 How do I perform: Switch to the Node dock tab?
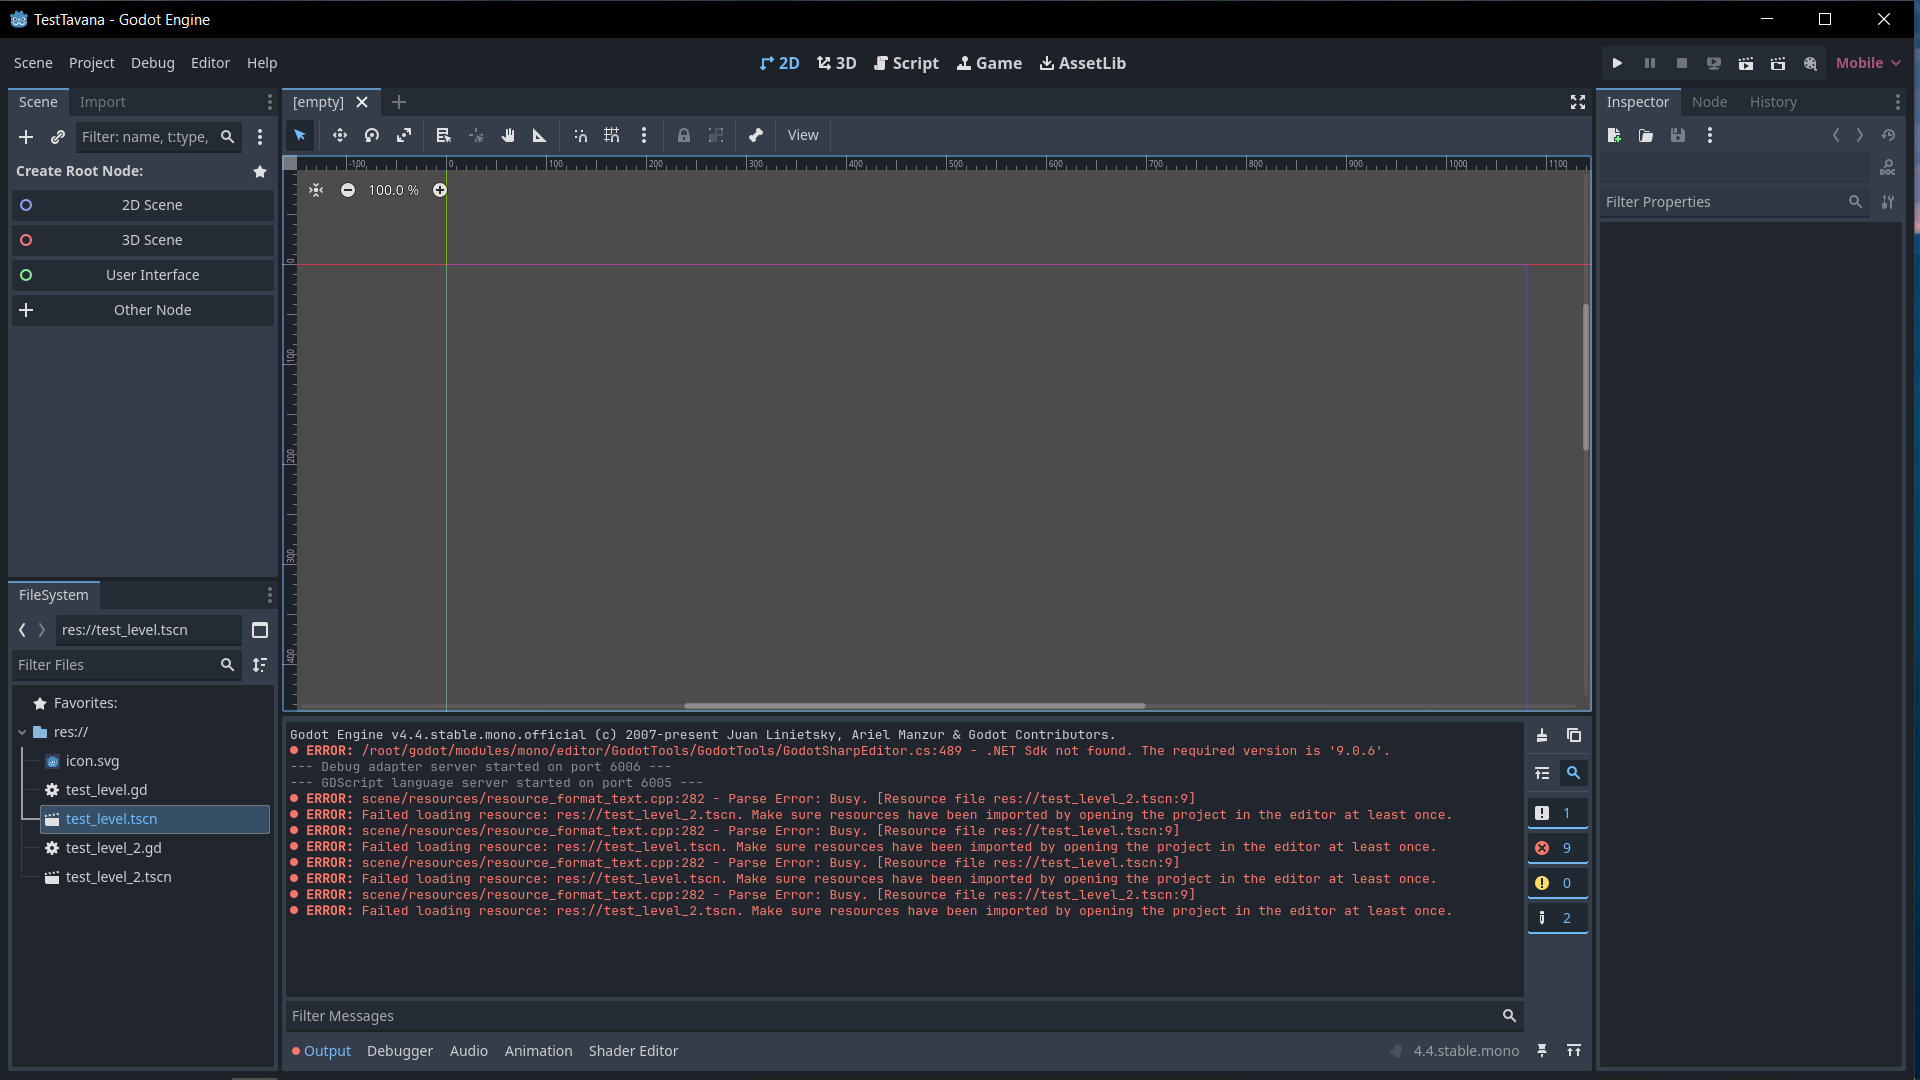pos(1709,102)
